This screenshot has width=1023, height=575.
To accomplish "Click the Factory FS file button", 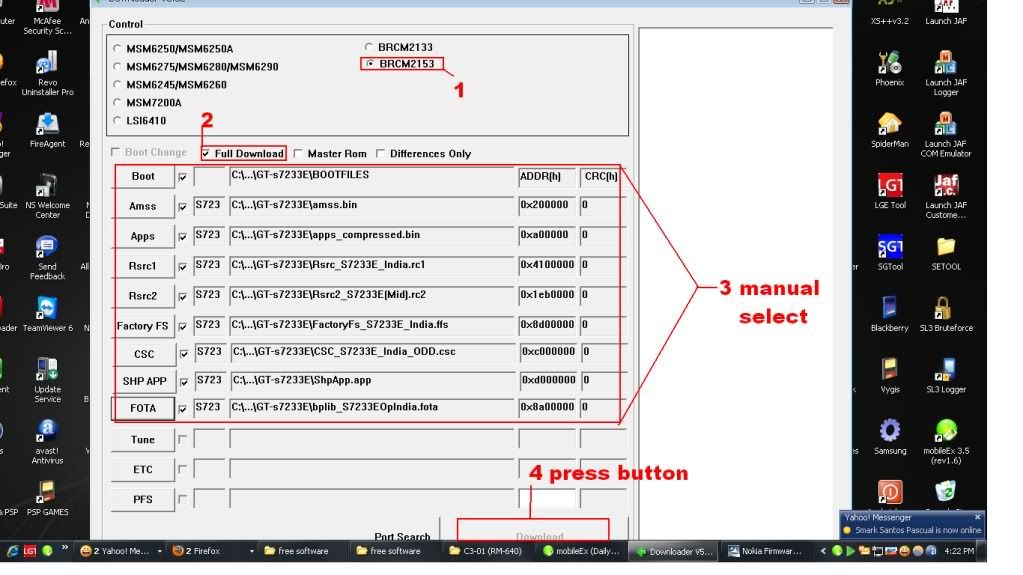I will (x=143, y=326).
